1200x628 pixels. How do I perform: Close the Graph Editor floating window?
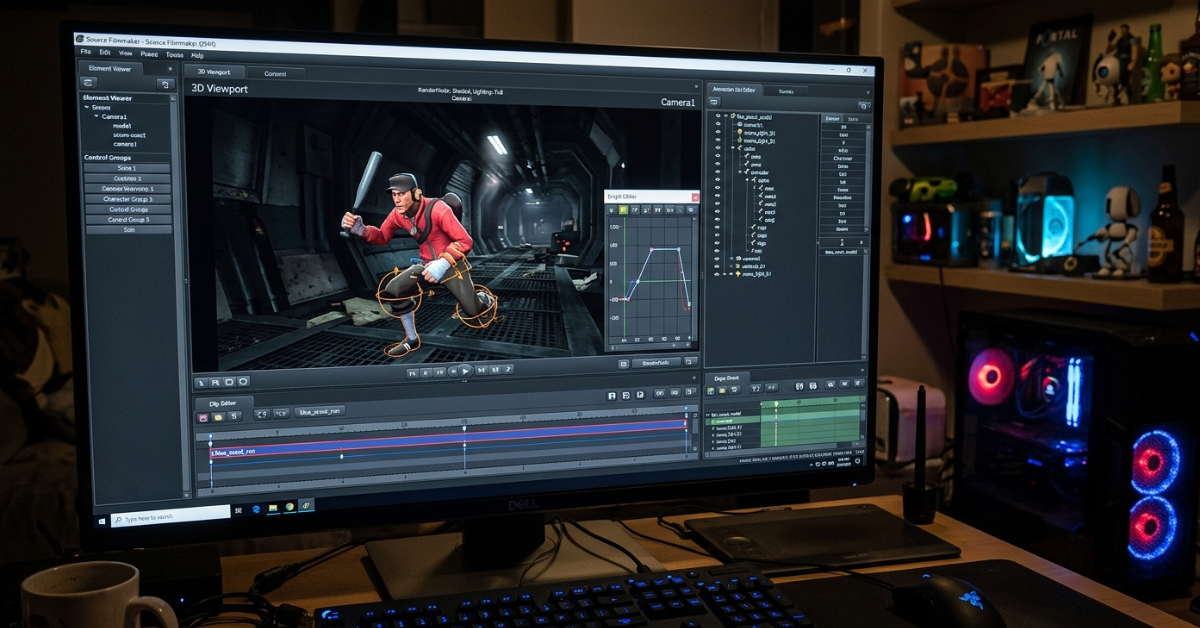click(695, 197)
